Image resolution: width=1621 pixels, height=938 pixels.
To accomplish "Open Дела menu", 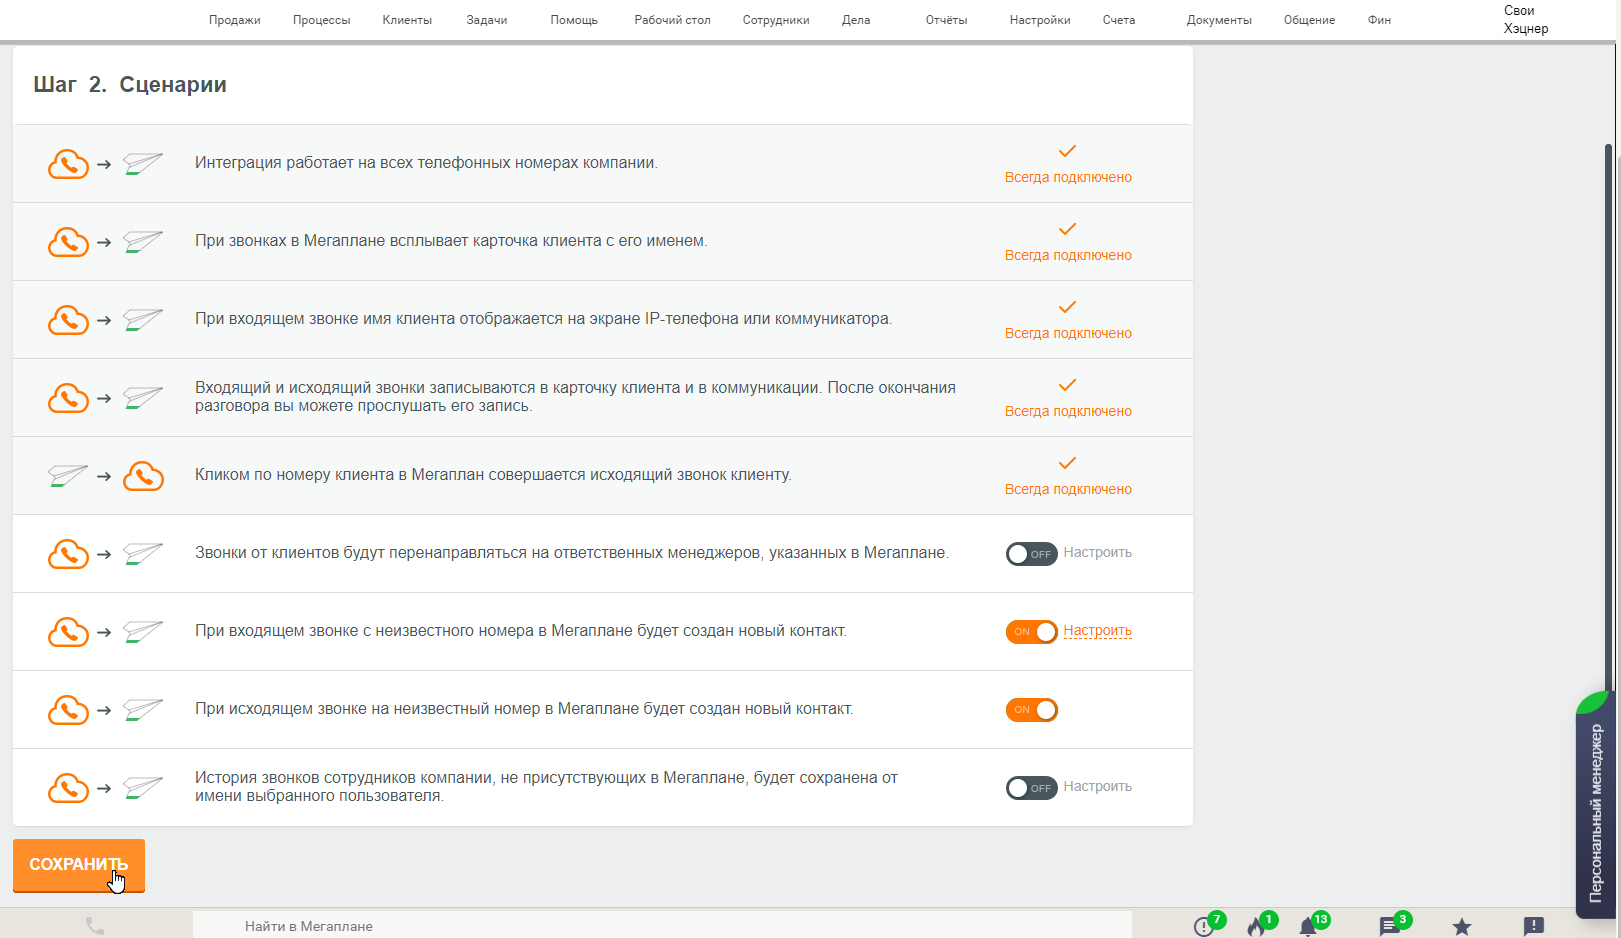I will pos(856,20).
